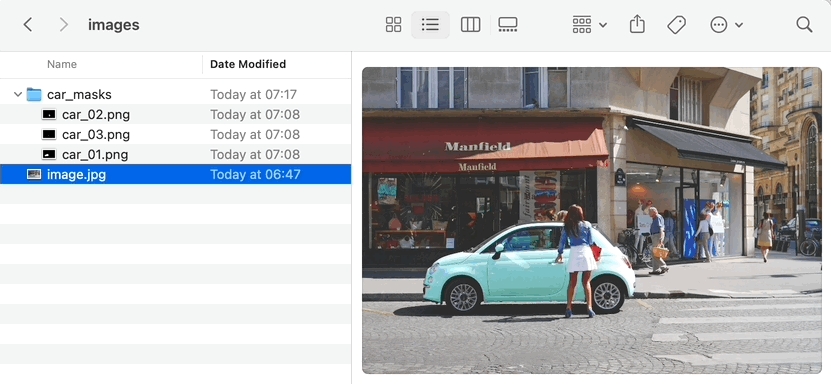Click the 'images' window title
Screen dimensions: 831x384
[114, 25]
